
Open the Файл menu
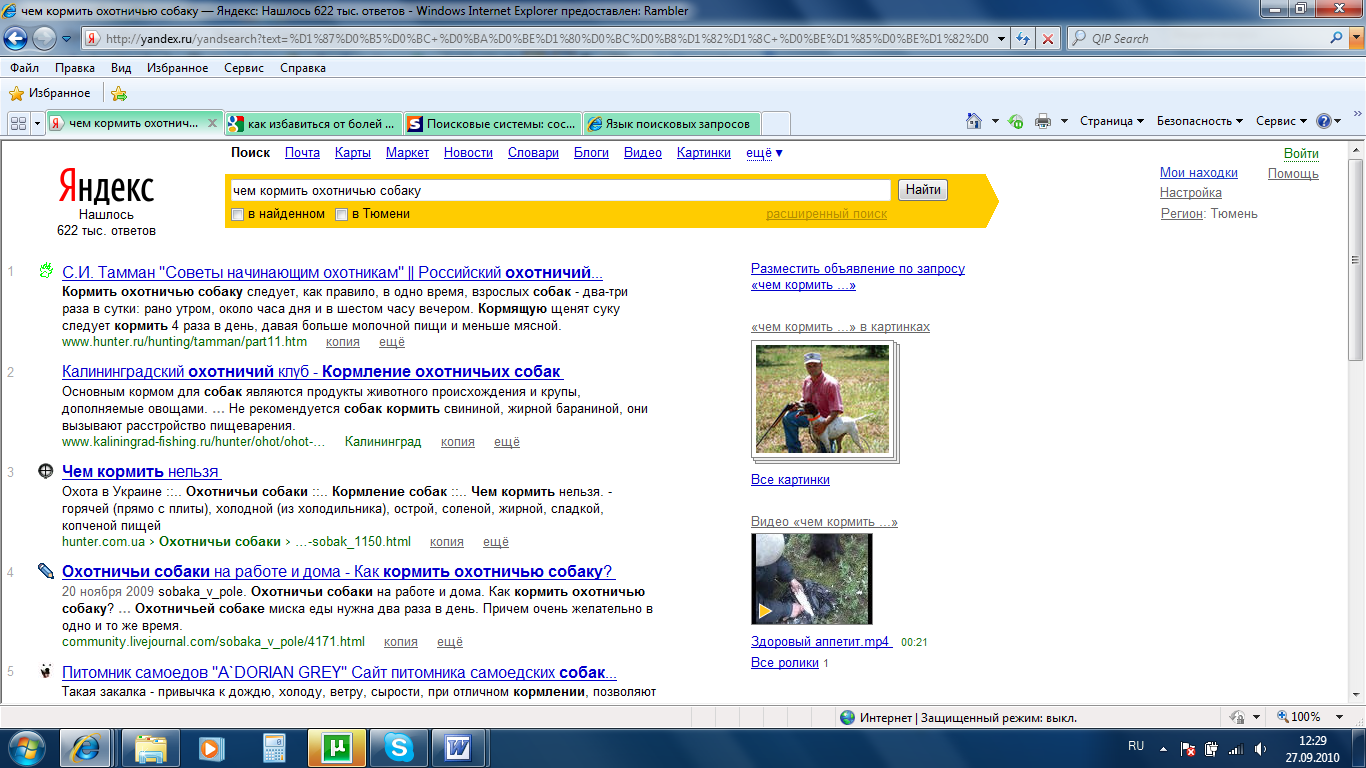click(x=25, y=68)
